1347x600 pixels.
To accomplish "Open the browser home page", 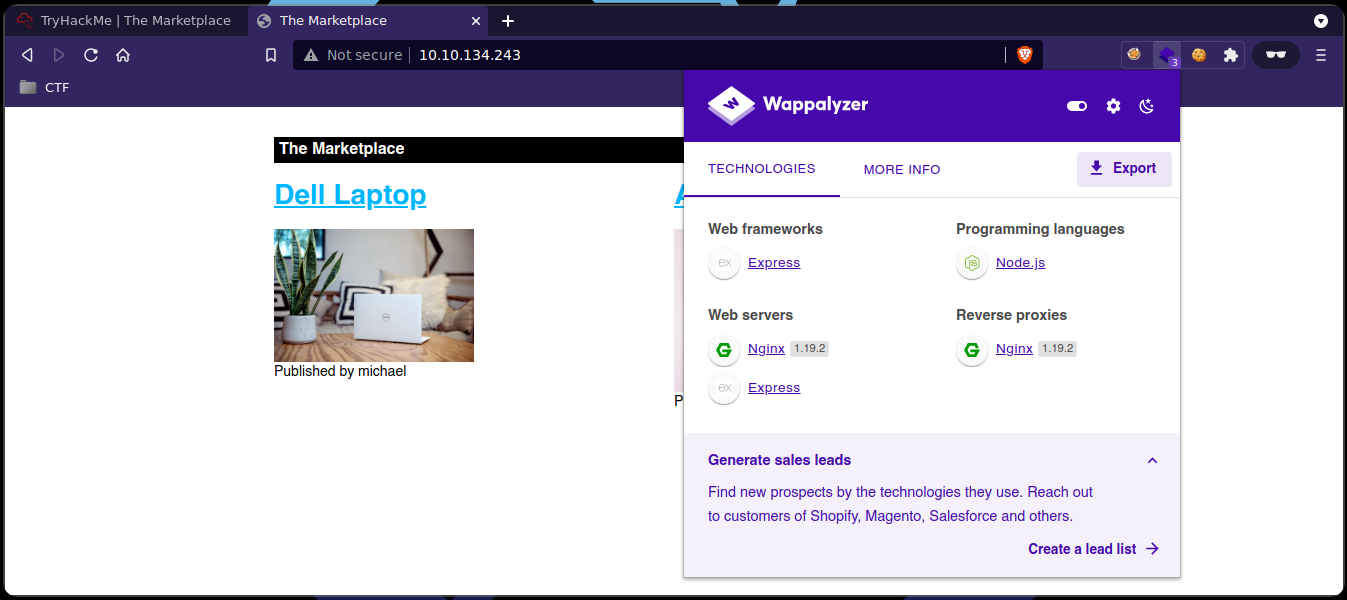I will pos(123,55).
